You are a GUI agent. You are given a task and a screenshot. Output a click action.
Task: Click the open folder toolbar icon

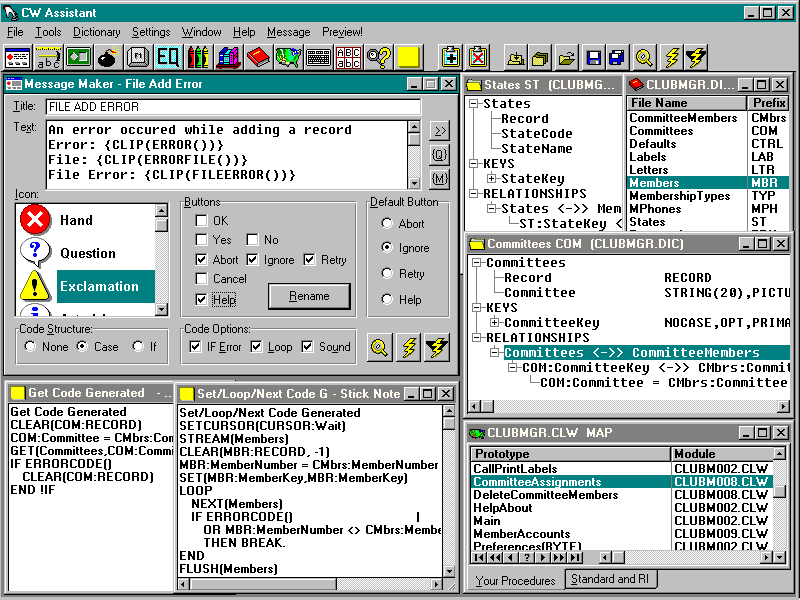567,58
